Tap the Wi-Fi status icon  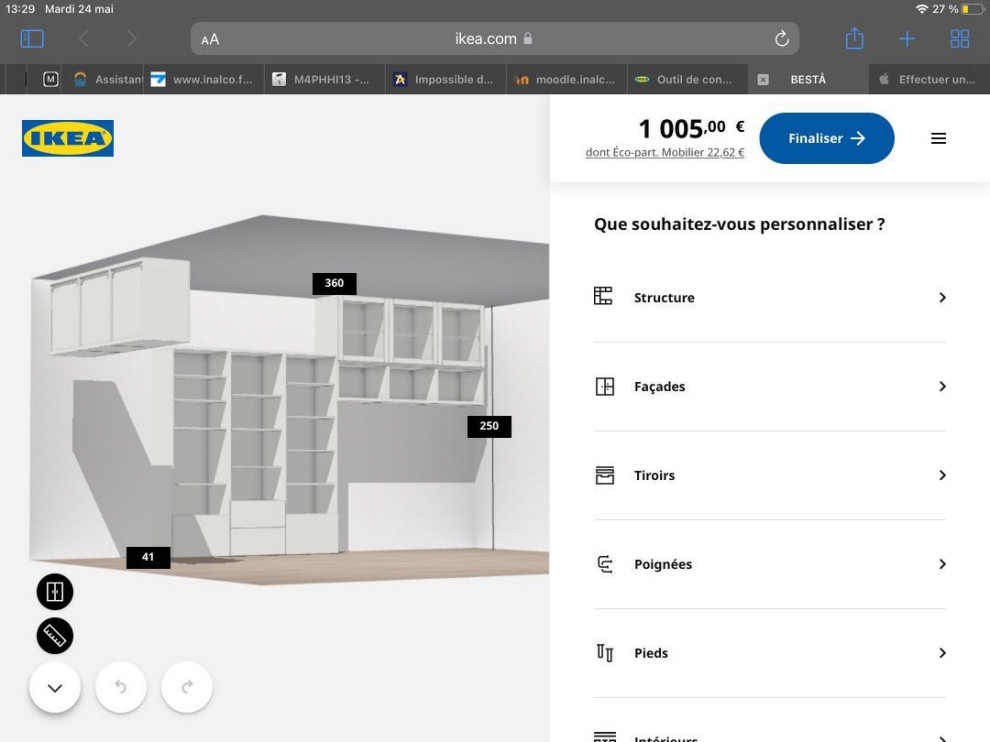tap(922, 9)
